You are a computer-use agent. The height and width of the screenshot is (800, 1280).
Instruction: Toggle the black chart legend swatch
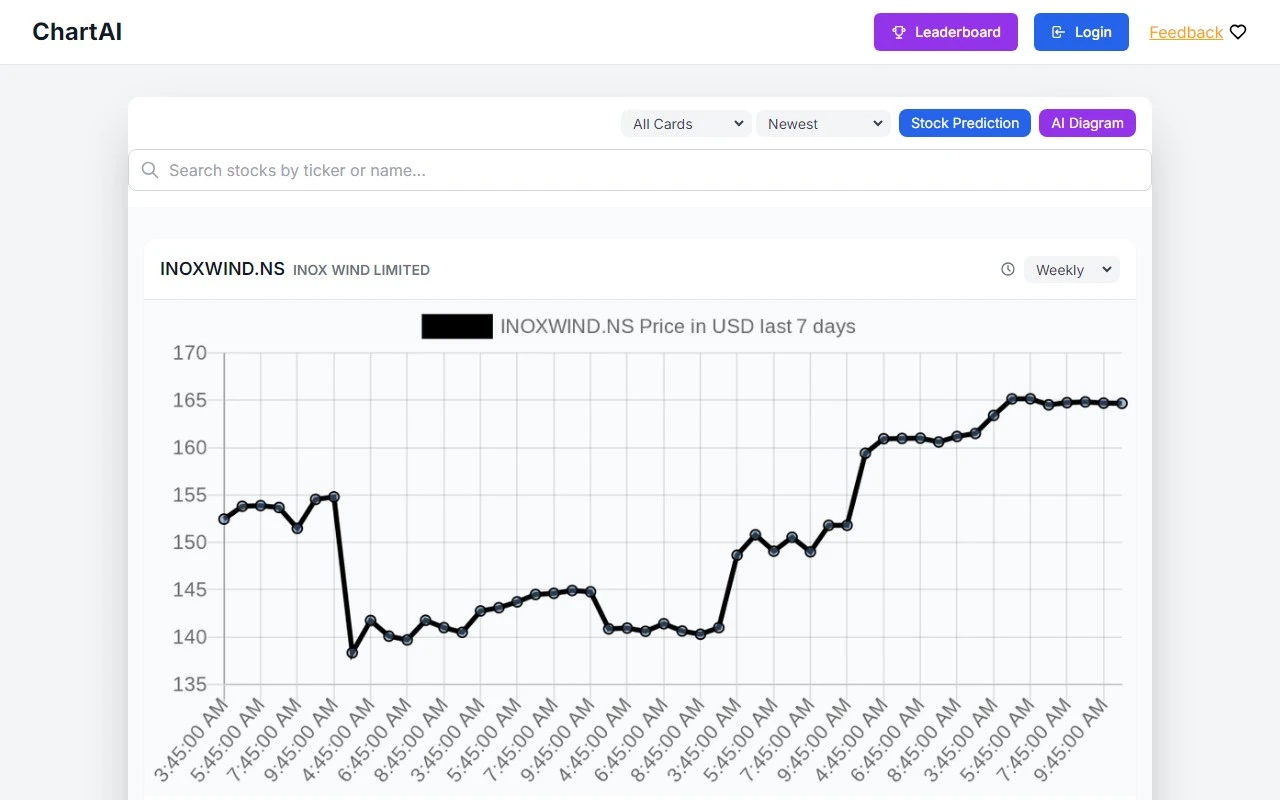pos(457,327)
